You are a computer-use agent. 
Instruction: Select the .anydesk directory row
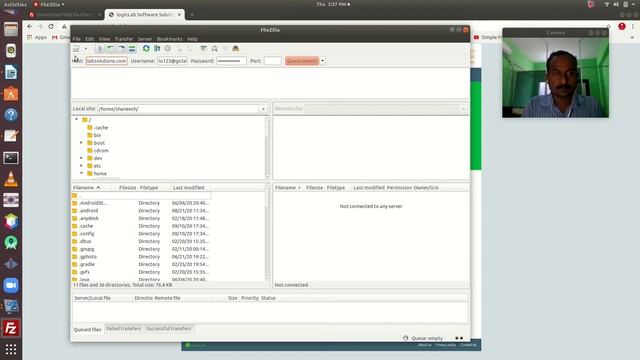pyautogui.click(x=141, y=218)
